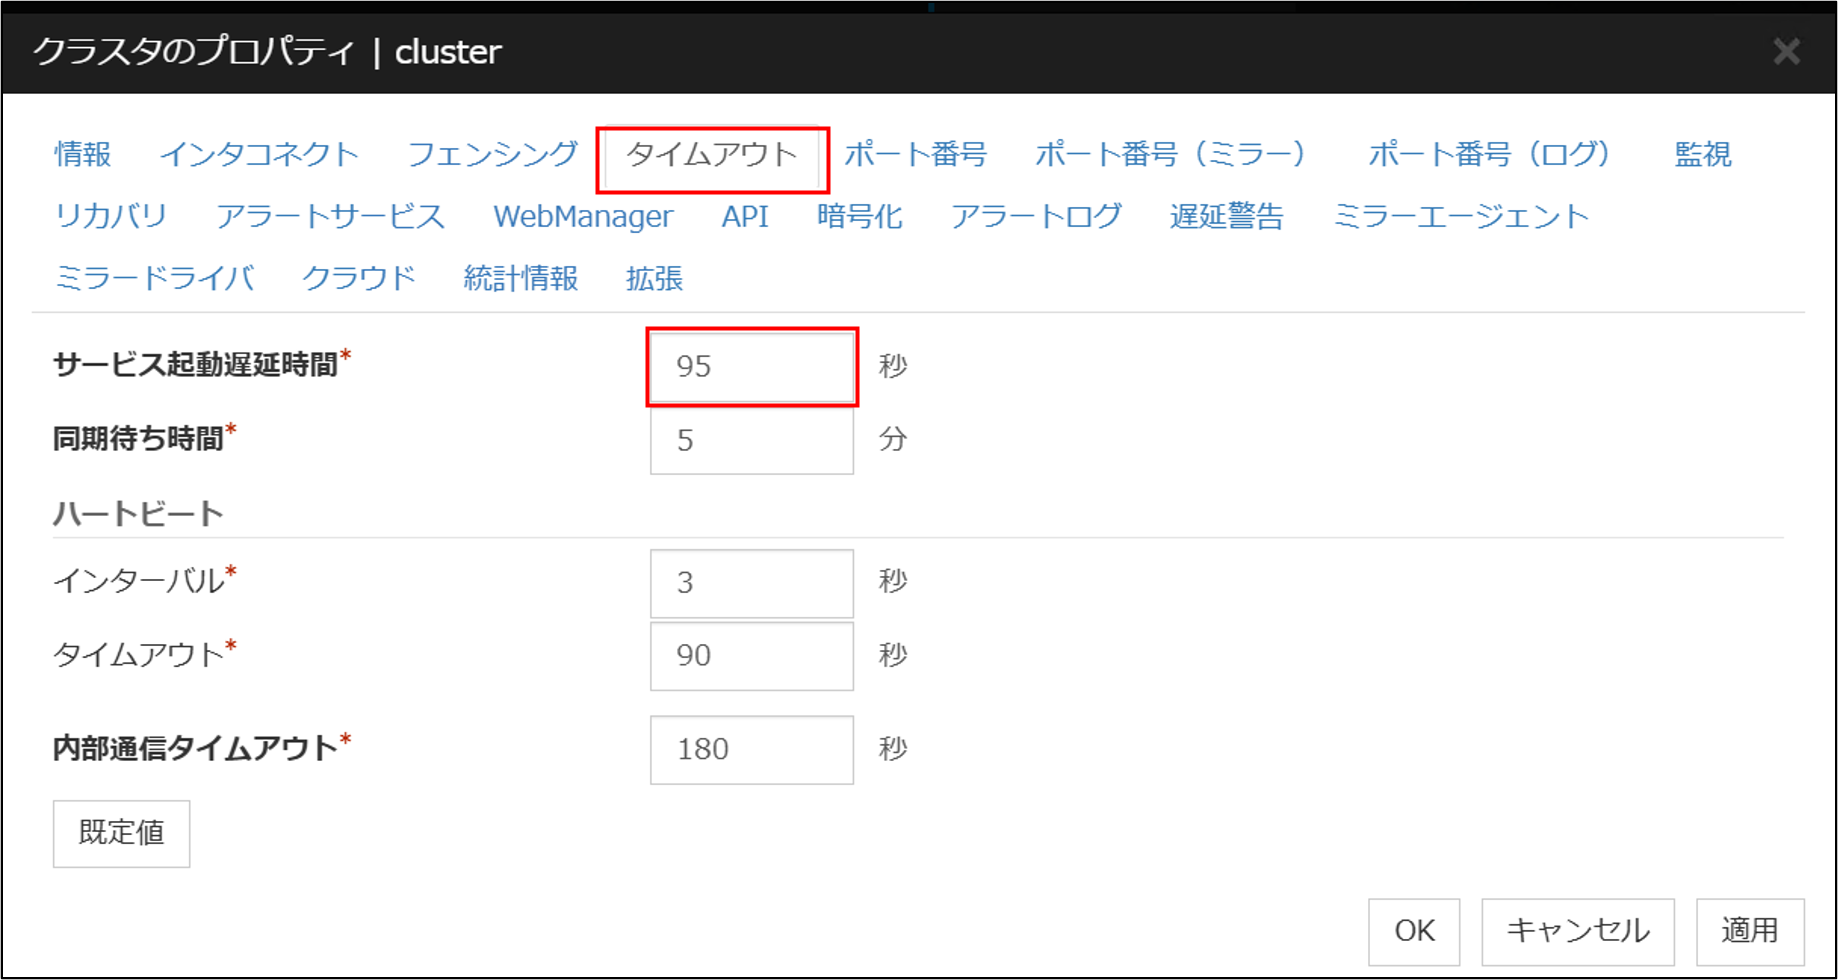1838x980 pixels.
Task: Go to the 監視 tab
Action: tap(1702, 154)
